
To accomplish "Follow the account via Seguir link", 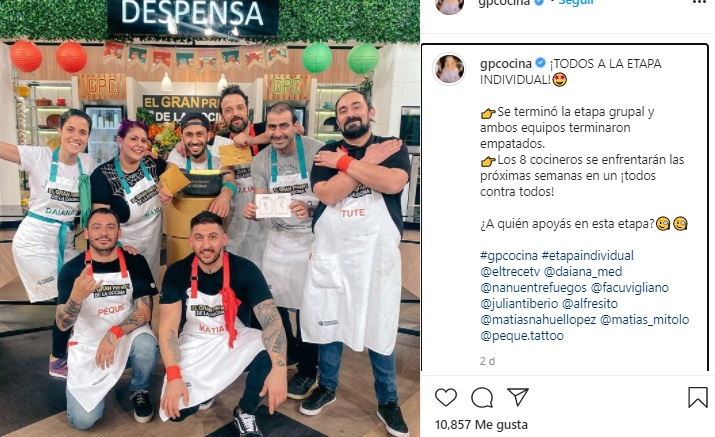I will (x=576, y=2).
